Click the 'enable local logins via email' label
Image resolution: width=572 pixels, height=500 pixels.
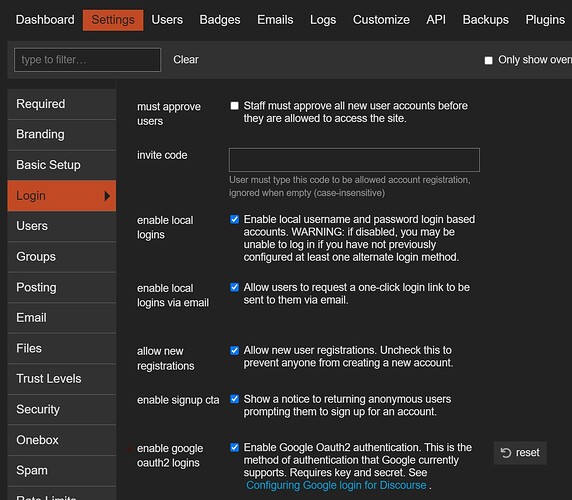tap(173, 295)
